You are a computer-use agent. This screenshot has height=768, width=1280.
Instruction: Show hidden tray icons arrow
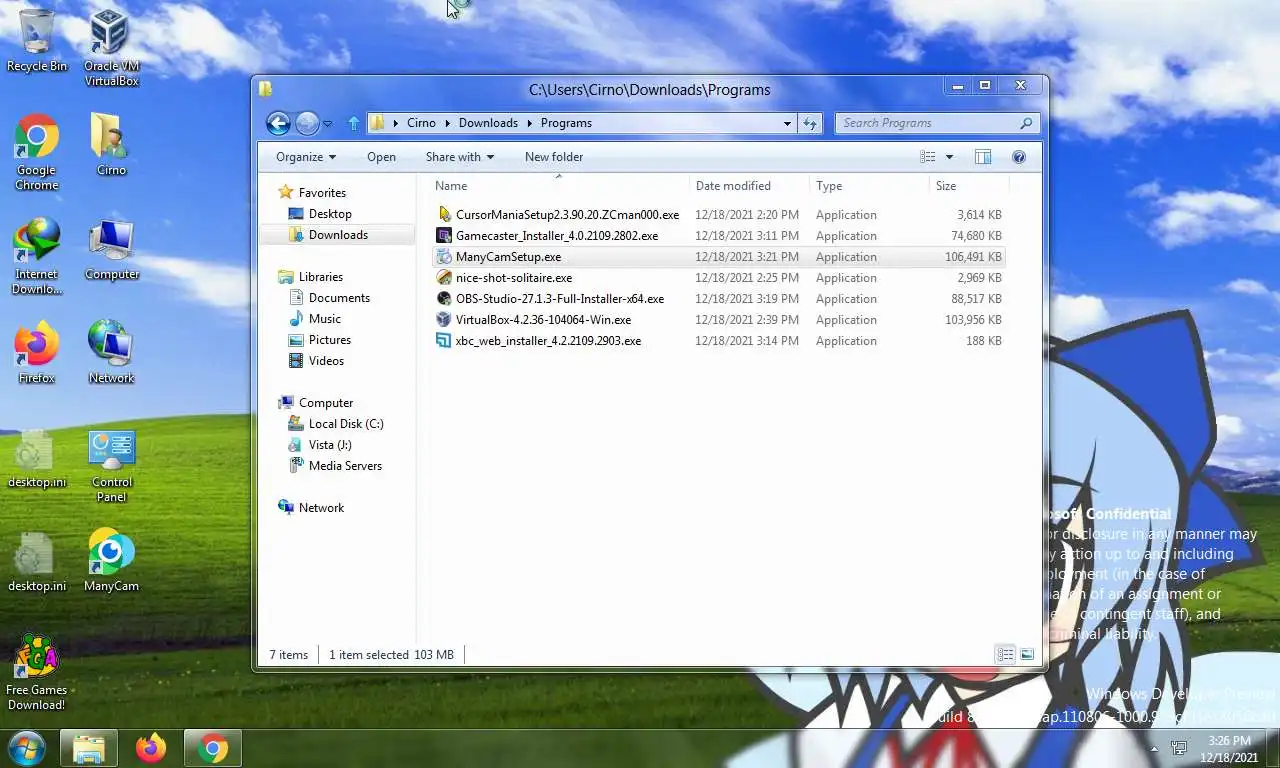1154,748
